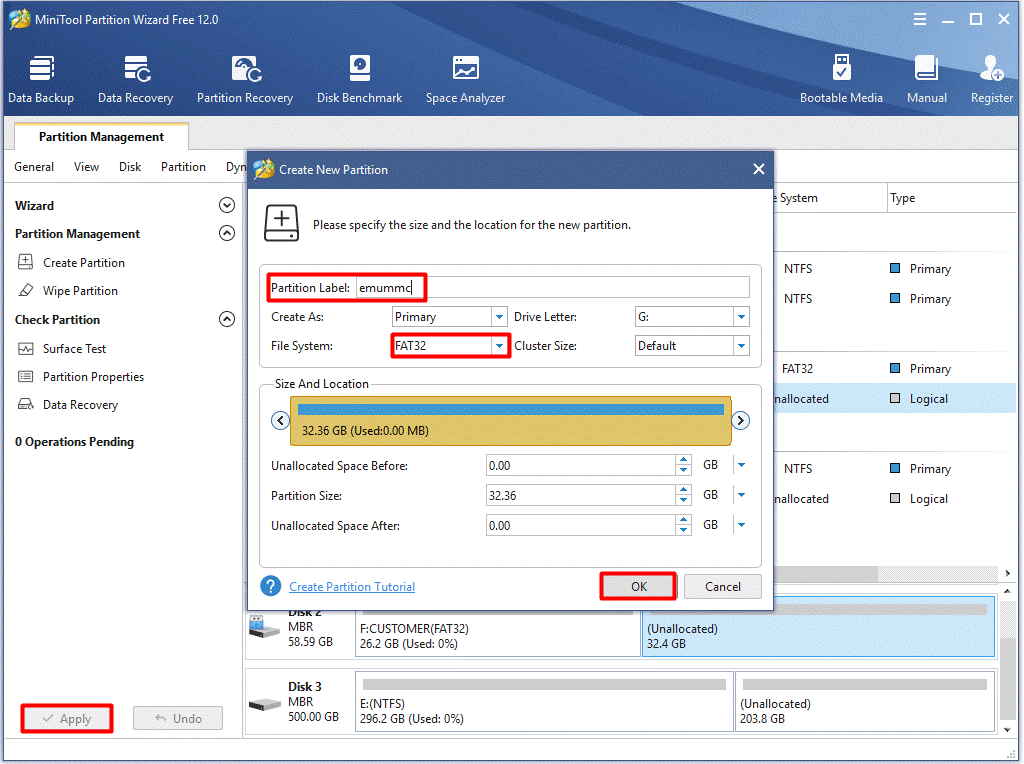Click the Undo button

point(178,719)
